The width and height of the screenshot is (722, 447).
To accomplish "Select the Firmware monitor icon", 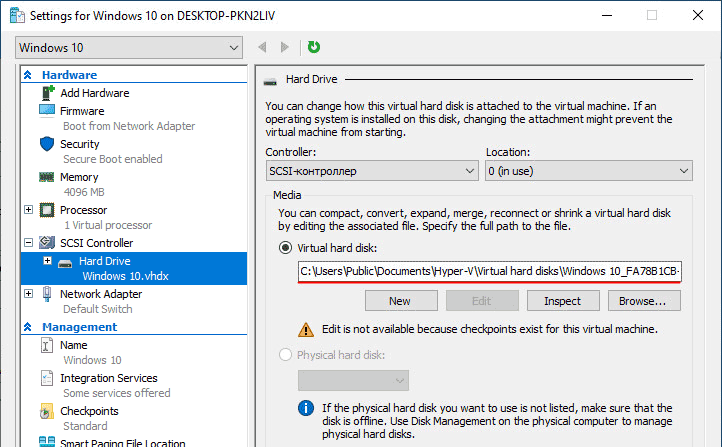I will (47, 110).
